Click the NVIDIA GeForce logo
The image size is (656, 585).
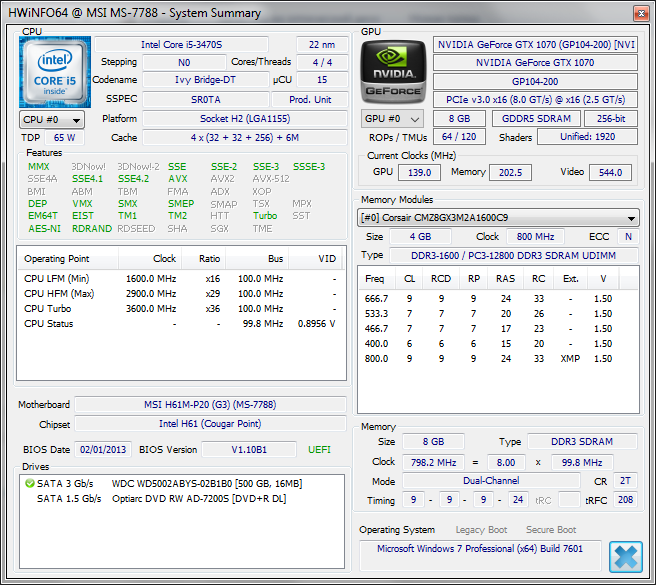coord(393,72)
